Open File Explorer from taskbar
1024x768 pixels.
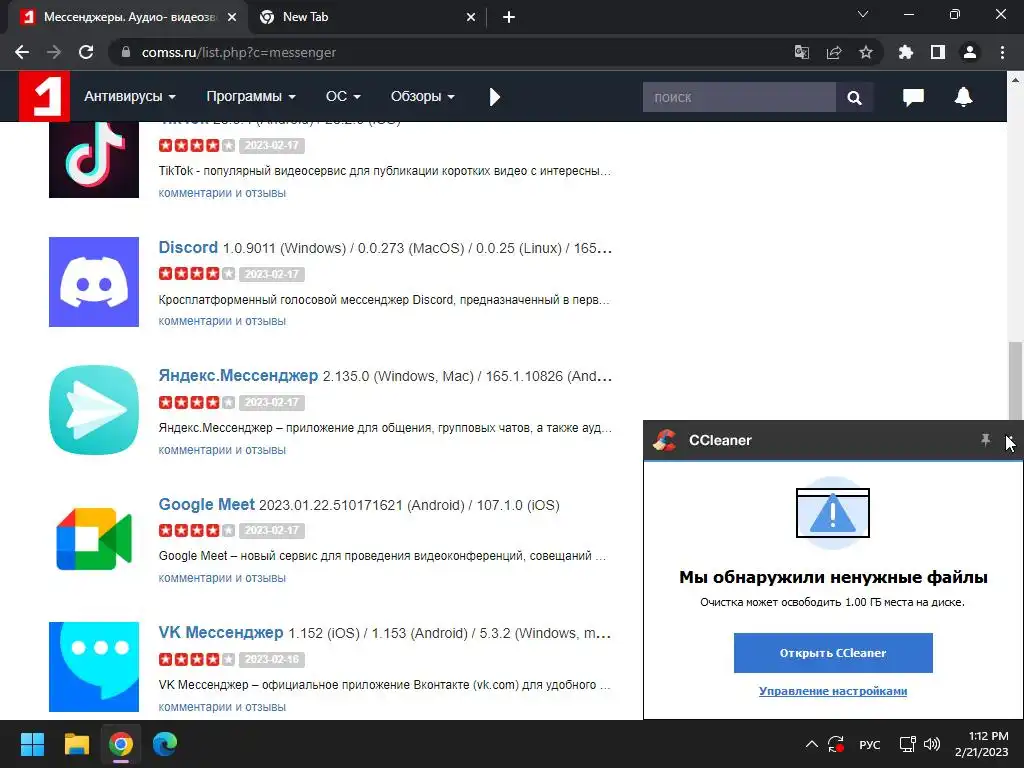tap(76, 744)
